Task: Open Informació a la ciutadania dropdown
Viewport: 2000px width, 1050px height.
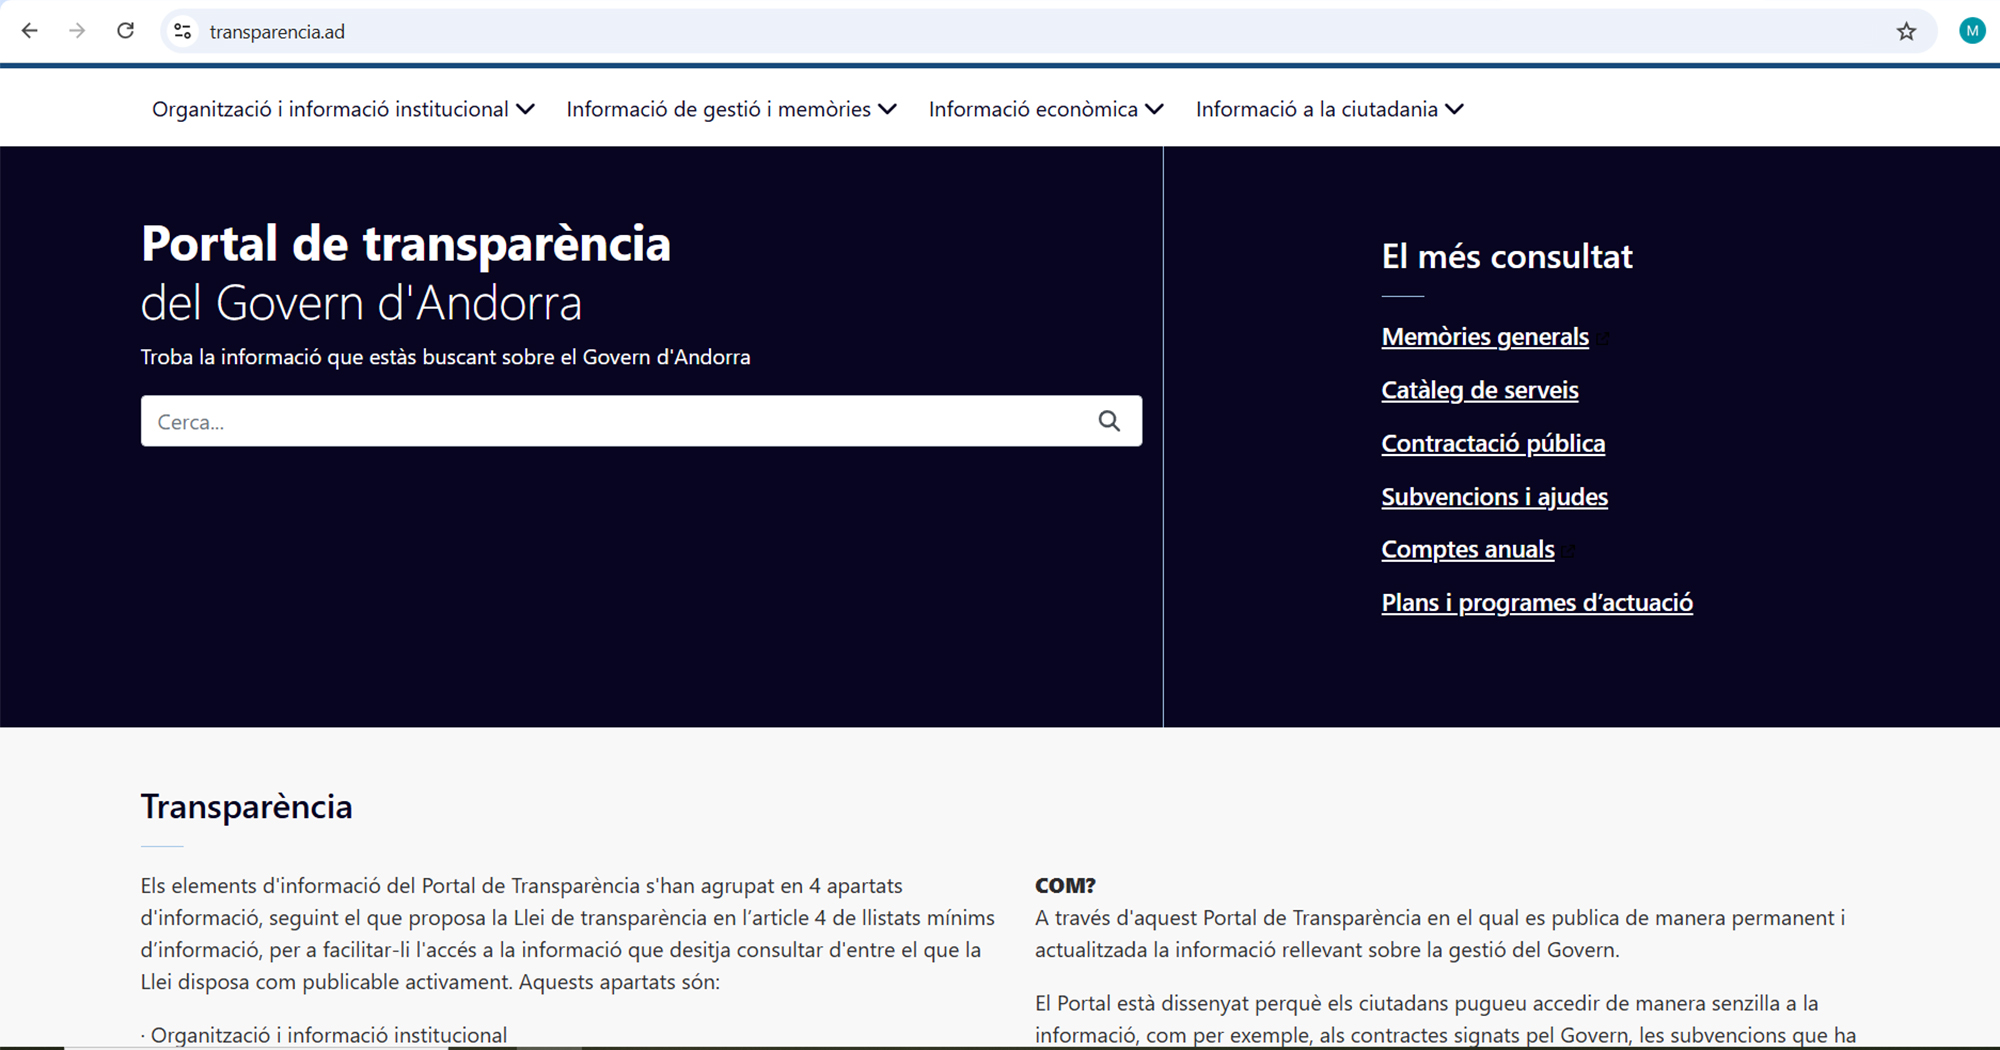Action: pyautogui.click(x=1329, y=109)
